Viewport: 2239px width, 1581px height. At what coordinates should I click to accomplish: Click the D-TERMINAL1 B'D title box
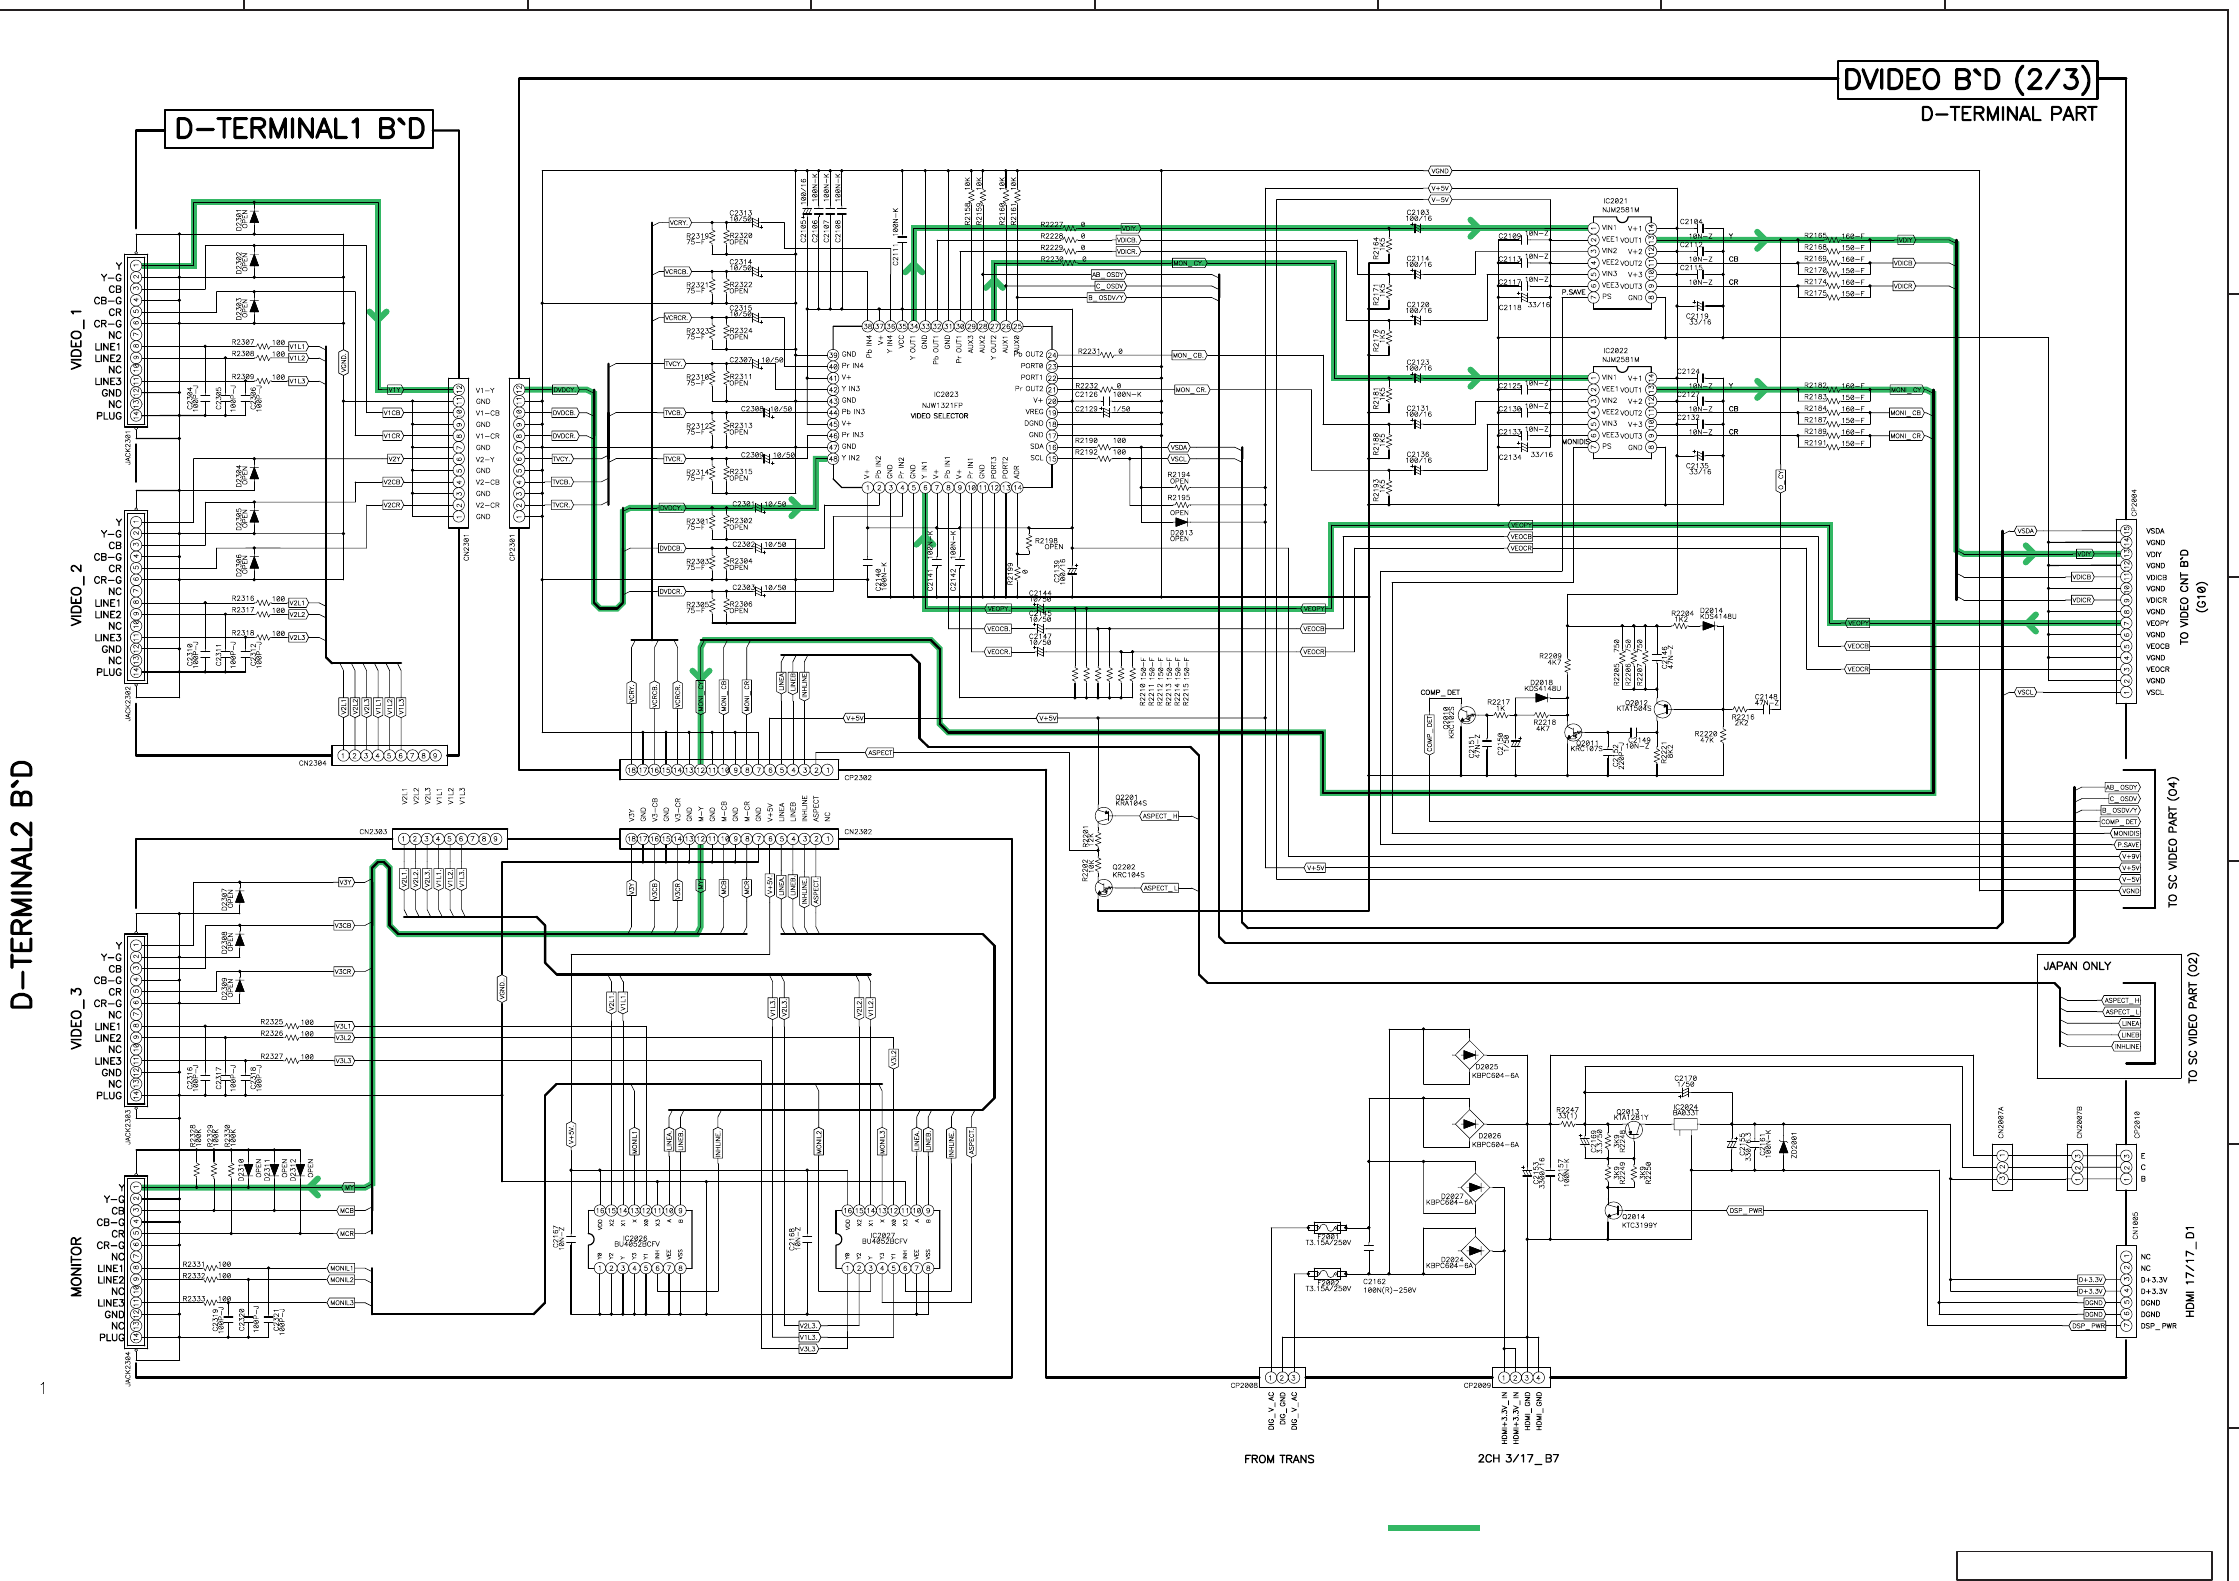pyautogui.click(x=299, y=129)
